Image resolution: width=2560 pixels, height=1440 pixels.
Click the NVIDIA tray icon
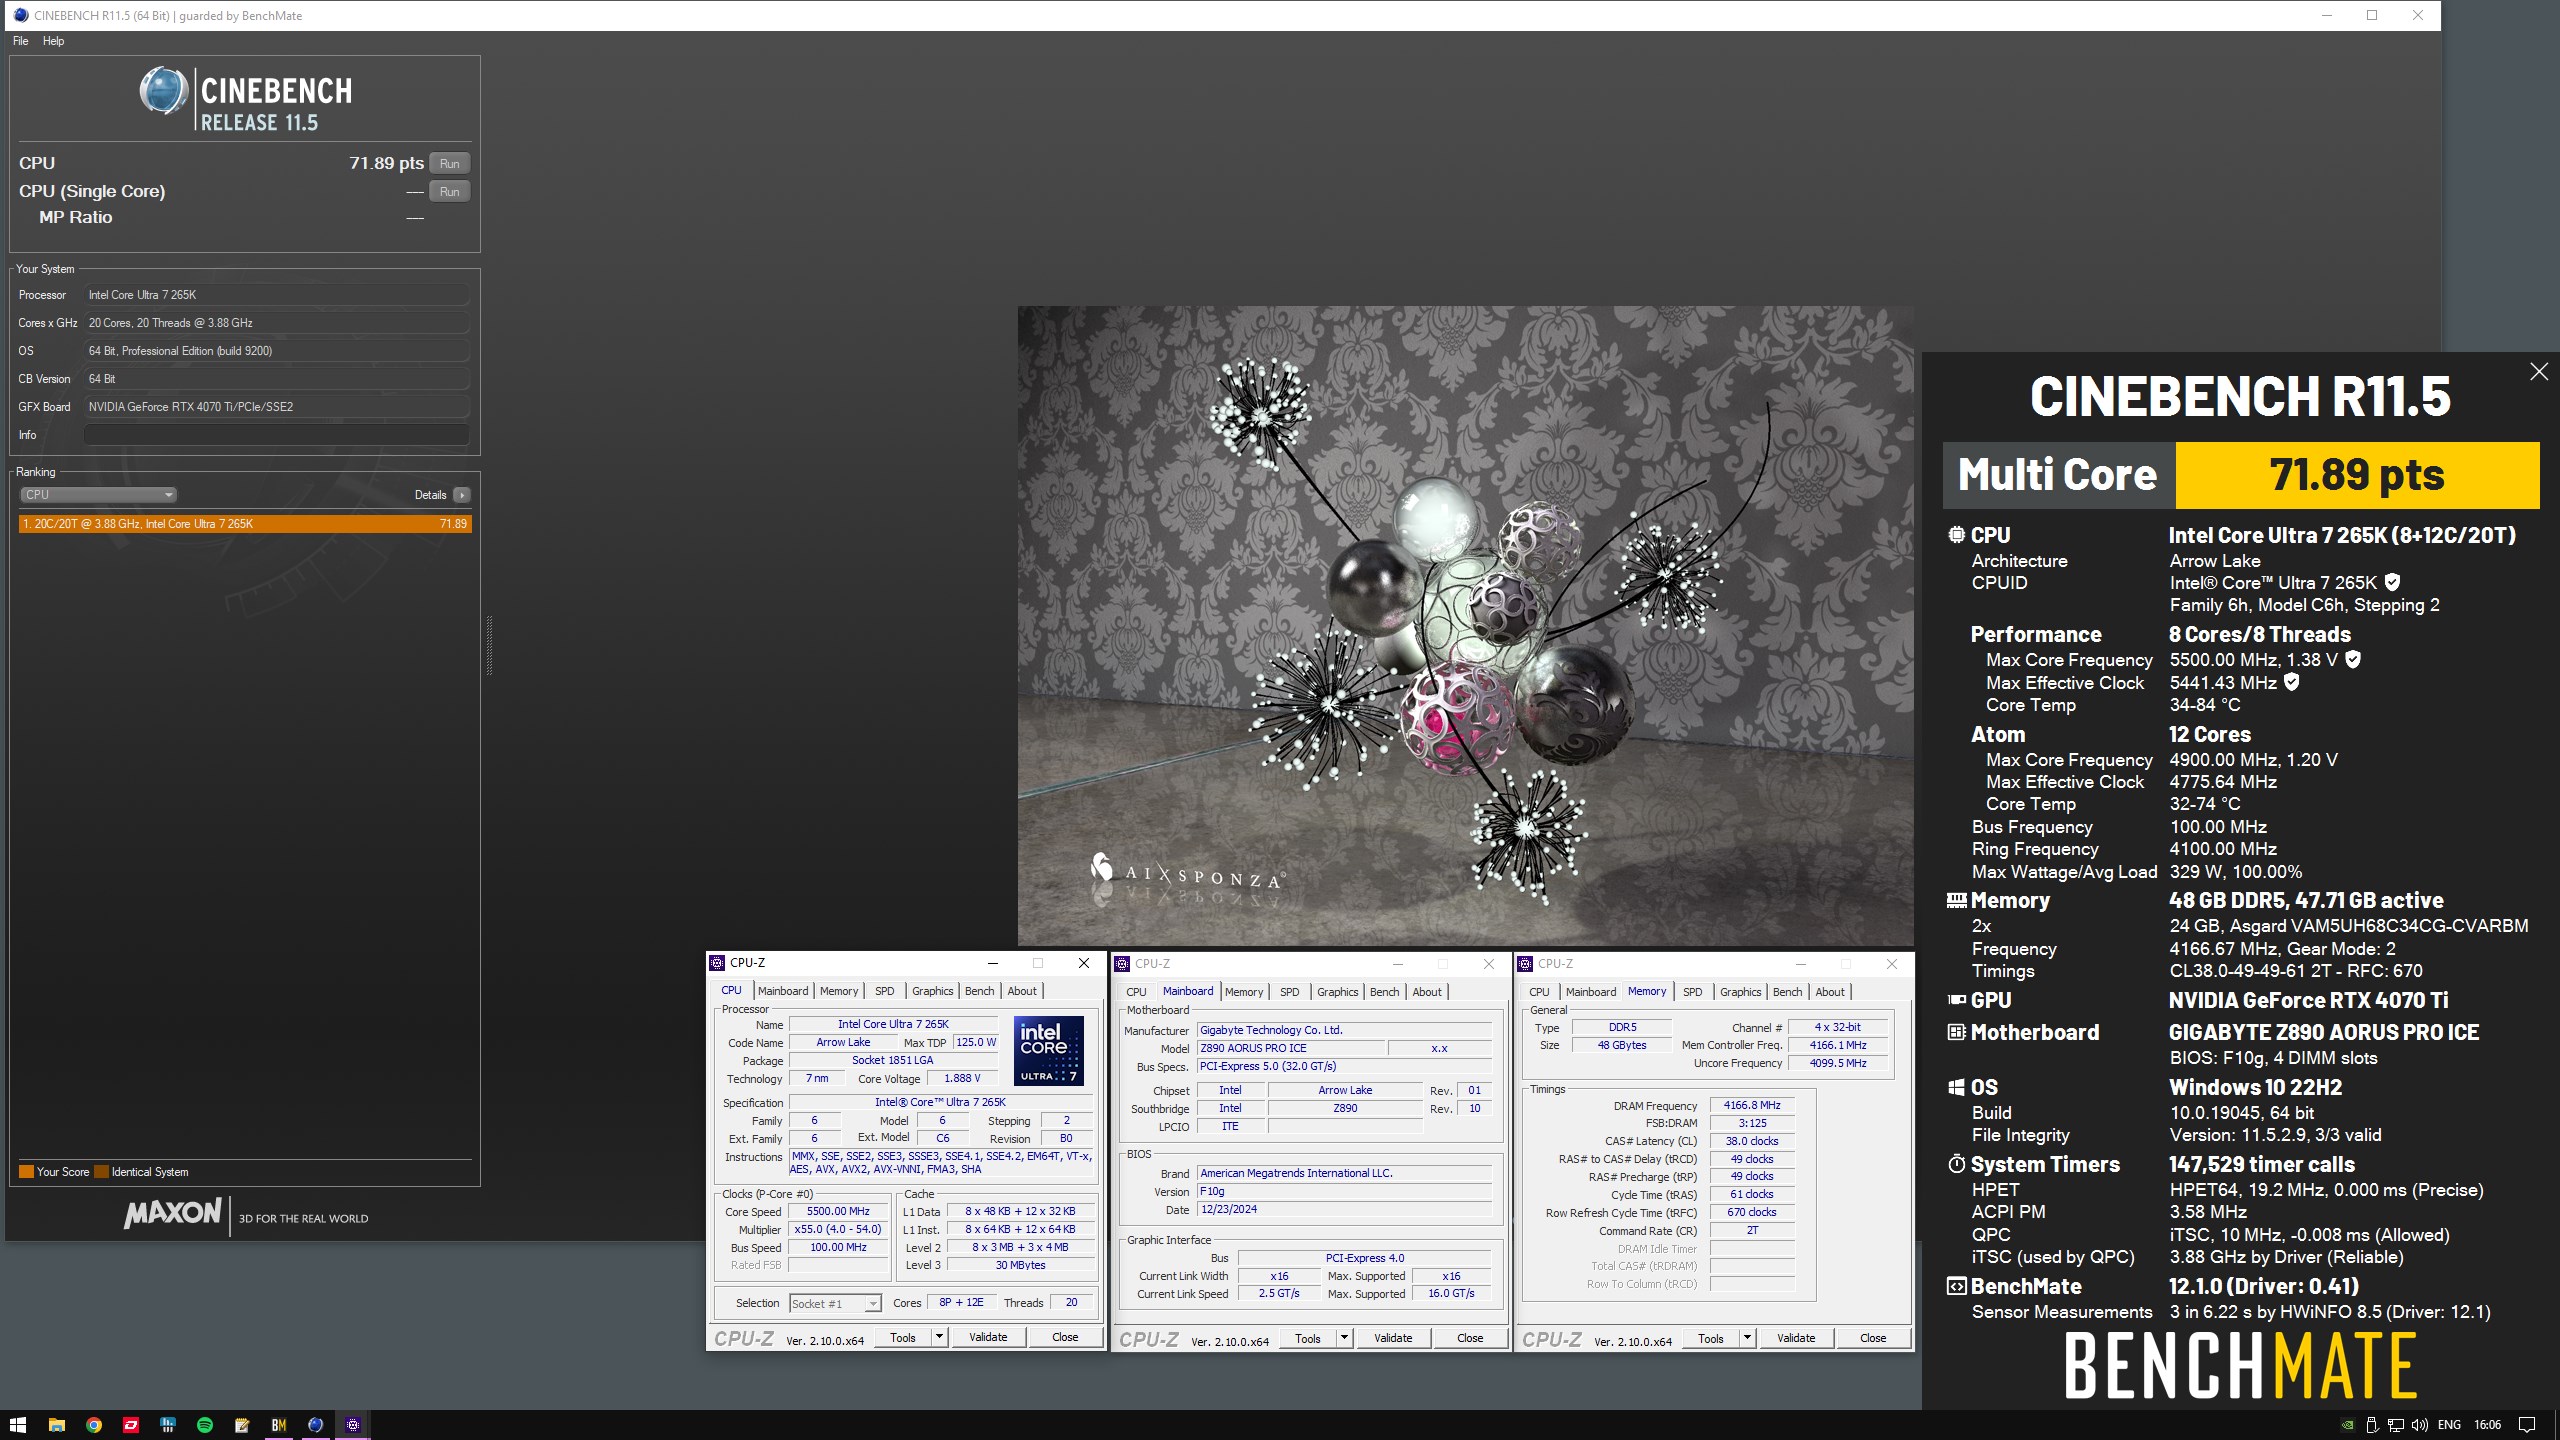point(2347,1425)
